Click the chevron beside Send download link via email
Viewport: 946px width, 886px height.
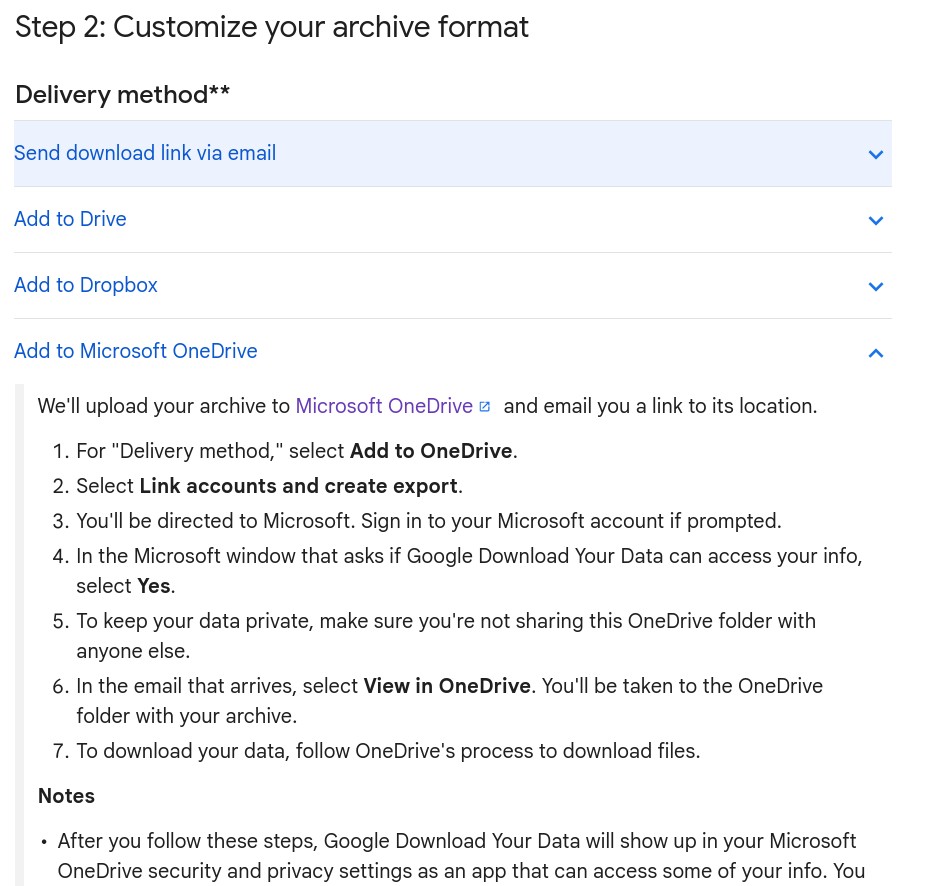(x=875, y=154)
